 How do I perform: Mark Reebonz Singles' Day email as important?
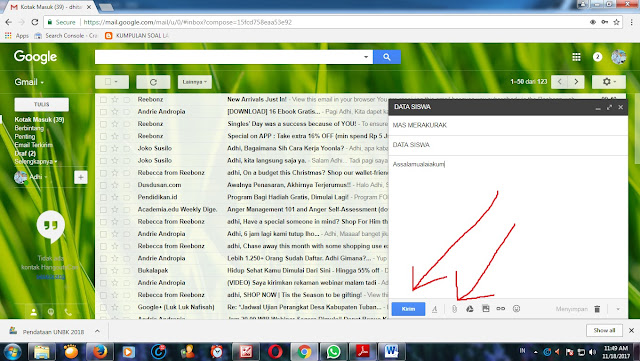point(127,124)
